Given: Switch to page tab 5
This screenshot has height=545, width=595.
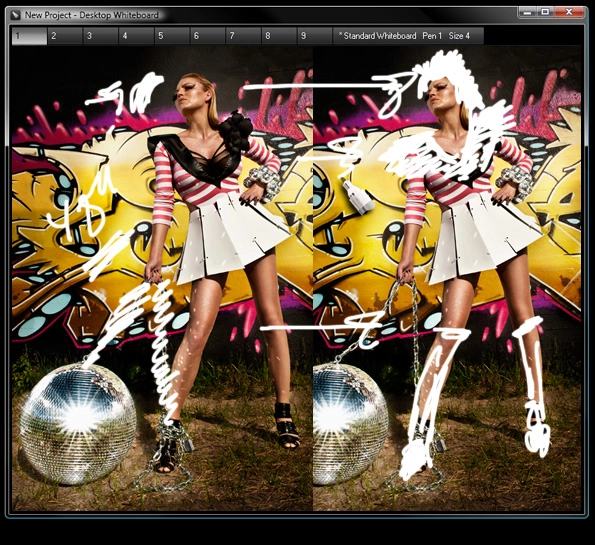Looking at the screenshot, I should (172, 36).
